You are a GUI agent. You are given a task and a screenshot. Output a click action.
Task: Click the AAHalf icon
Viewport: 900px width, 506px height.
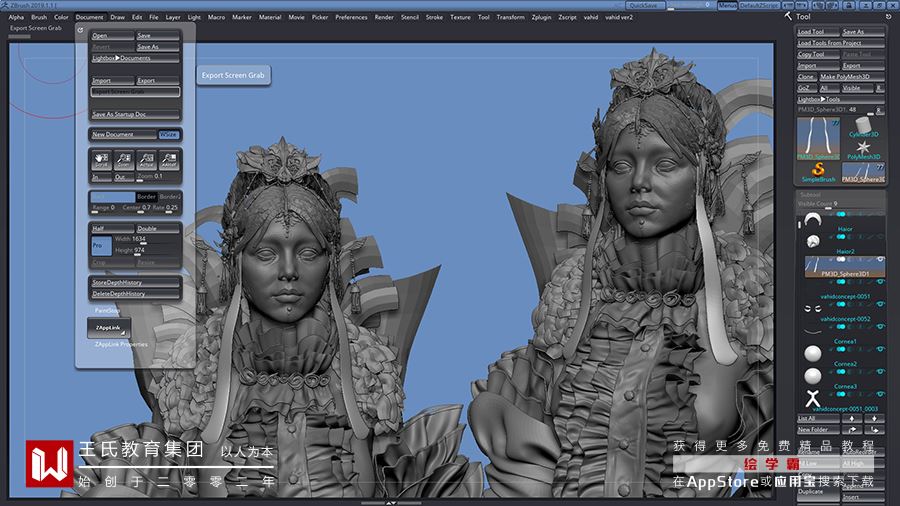pyautogui.click(x=169, y=160)
